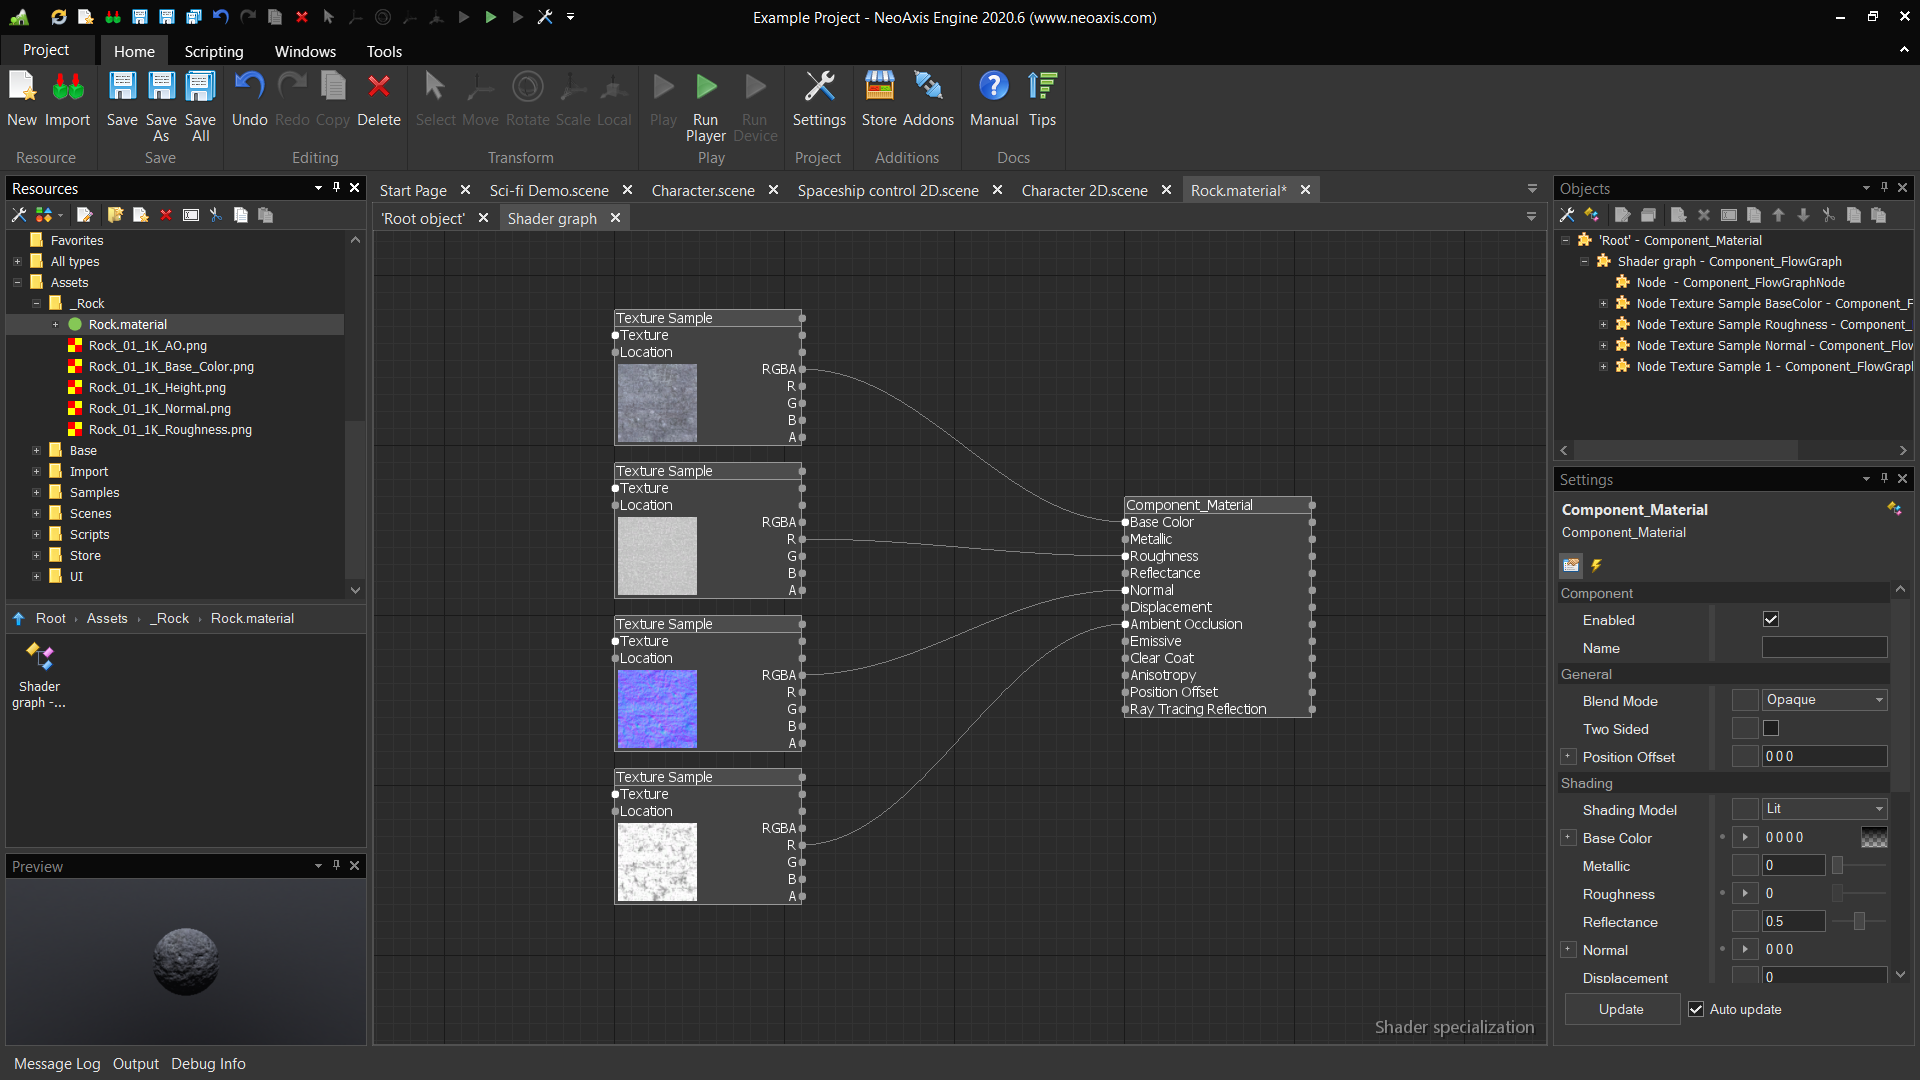Expand the Samples folder in Resources
Image resolution: width=1920 pixels, height=1080 pixels.
coord(37,493)
